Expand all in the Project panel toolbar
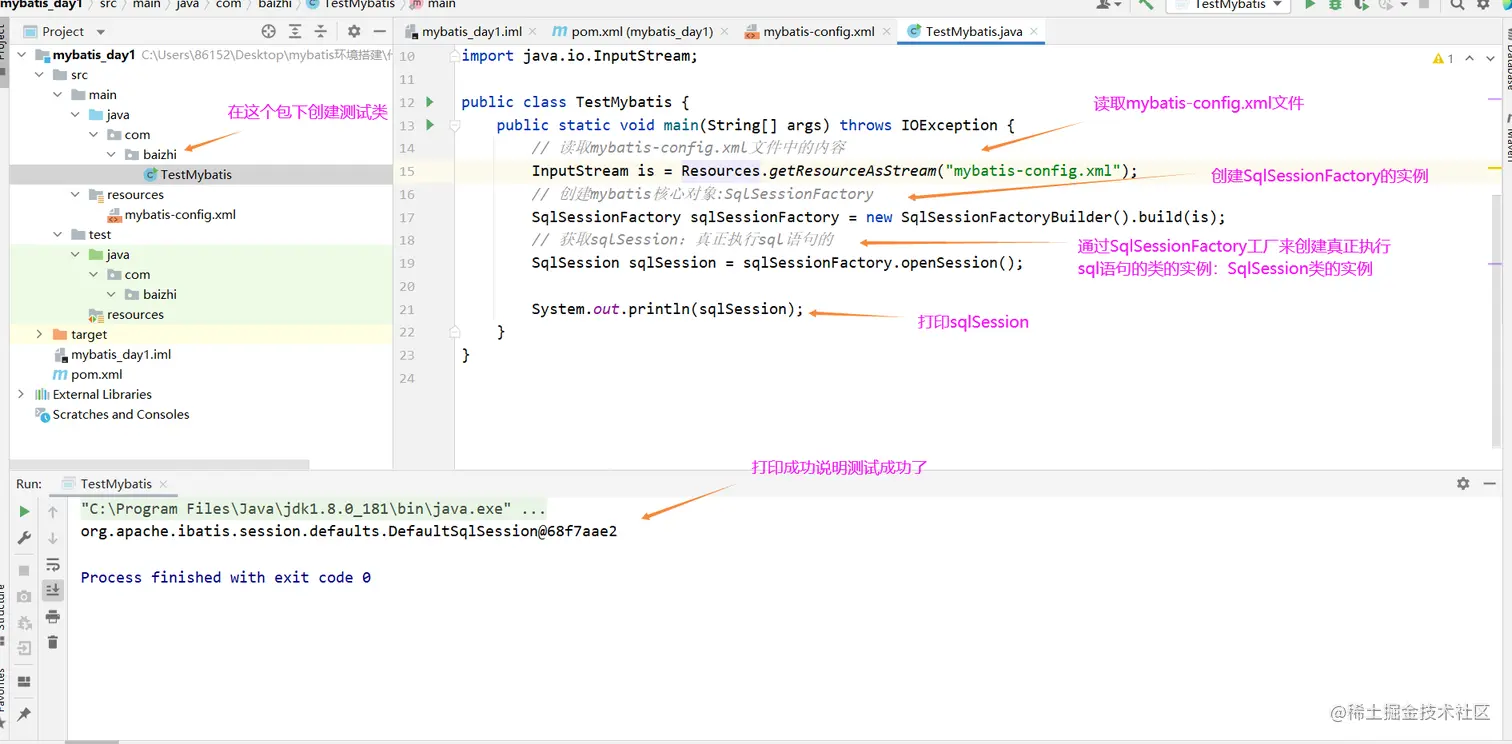 (x=295, y=32)
